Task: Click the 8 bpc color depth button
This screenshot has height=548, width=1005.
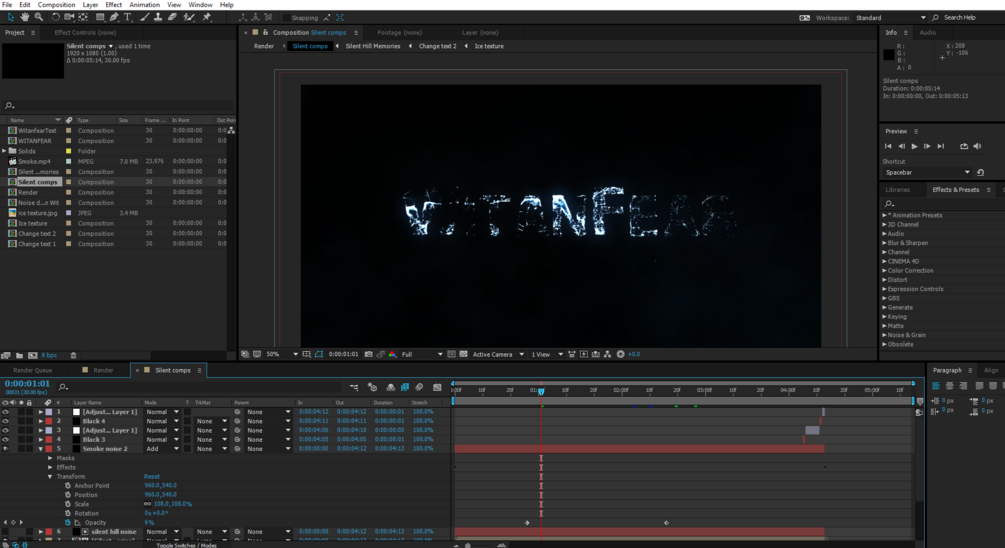Action: [x=49, y=355]
